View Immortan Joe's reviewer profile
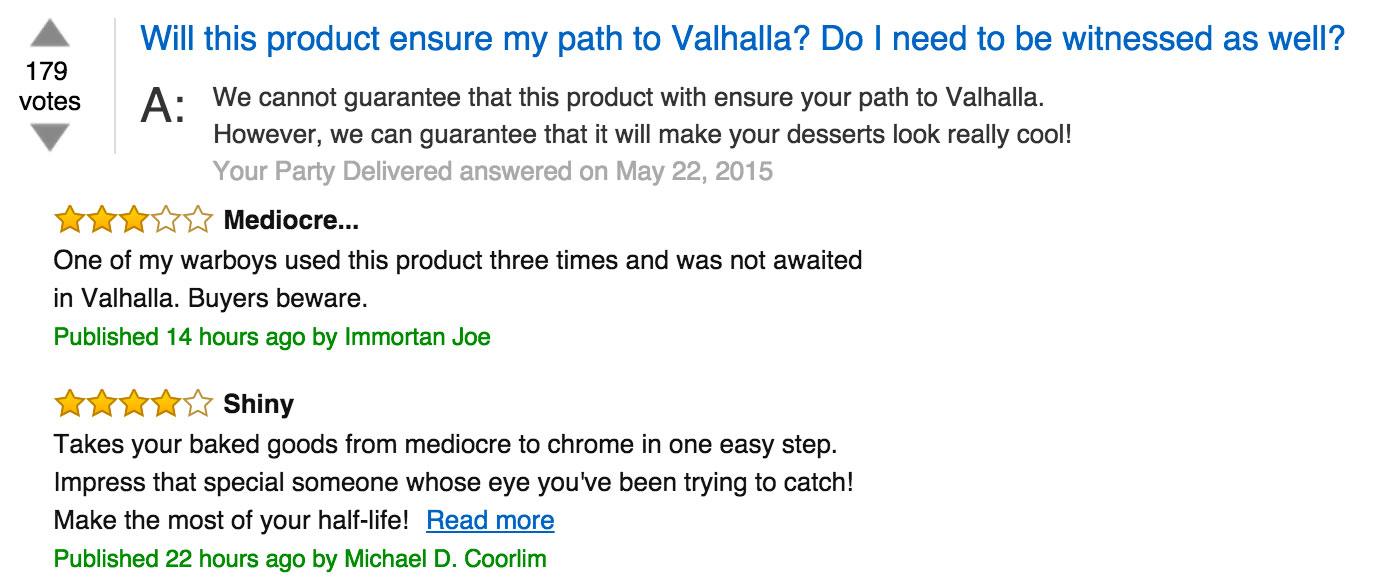1376x582 pixels. coord(417,337)
